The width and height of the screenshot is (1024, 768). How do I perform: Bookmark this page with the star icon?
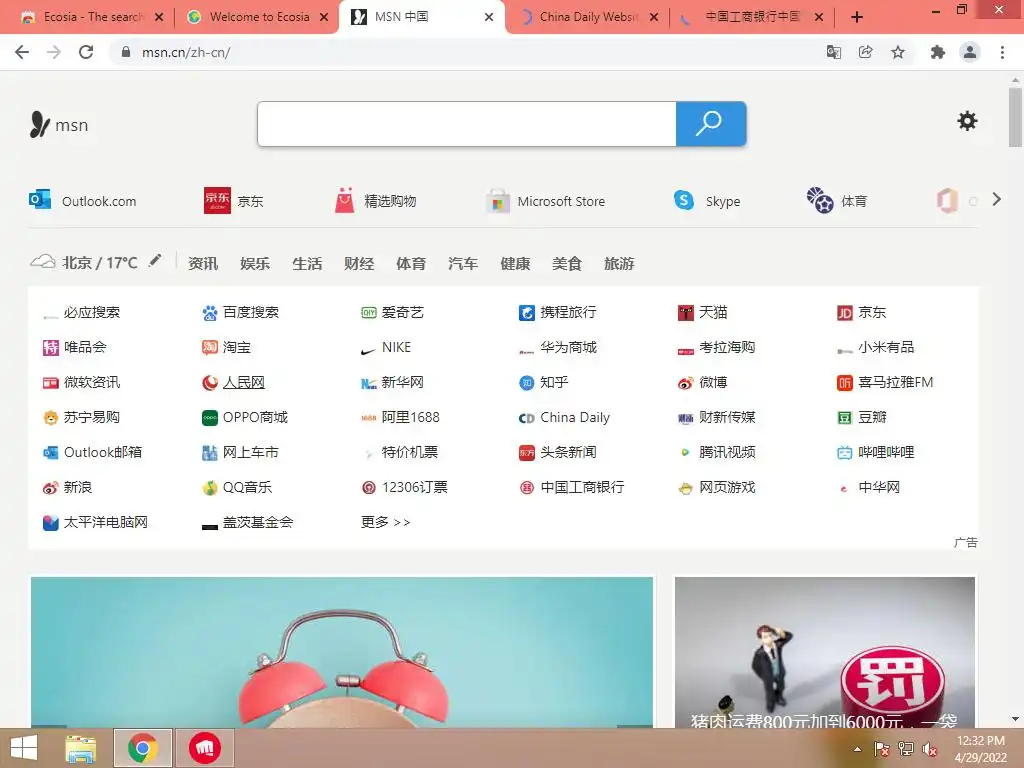pyautogui.click(x=898, y=52)
